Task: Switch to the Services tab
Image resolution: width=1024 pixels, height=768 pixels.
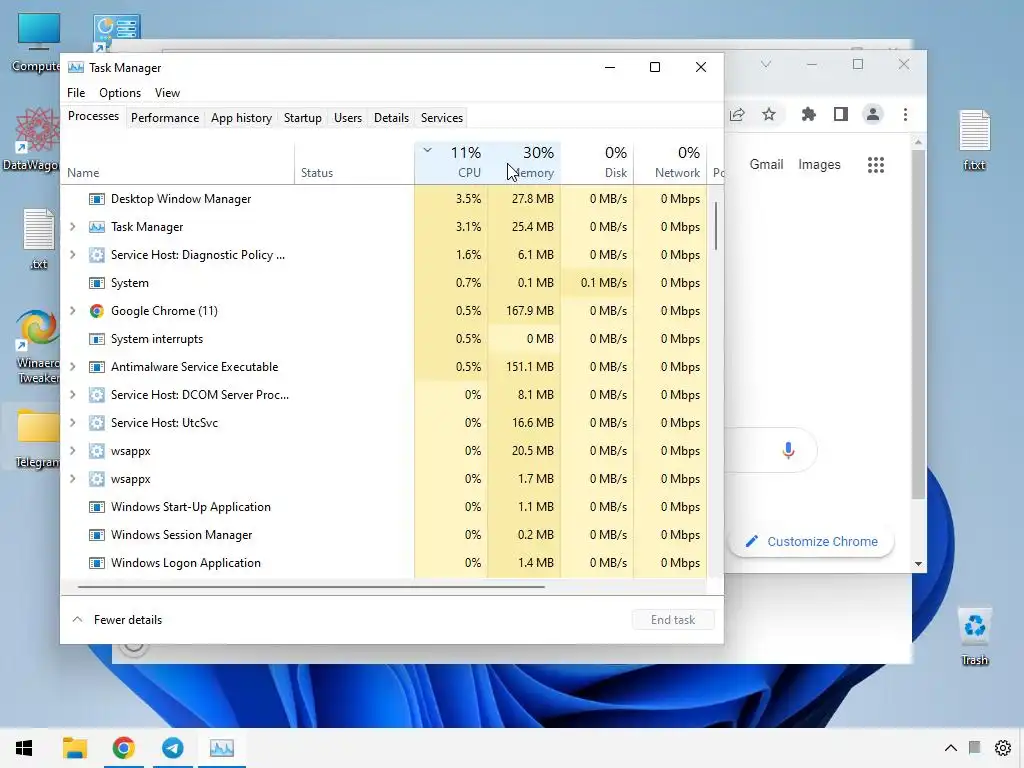Action: pyautogui.click(x=441, y=118)
